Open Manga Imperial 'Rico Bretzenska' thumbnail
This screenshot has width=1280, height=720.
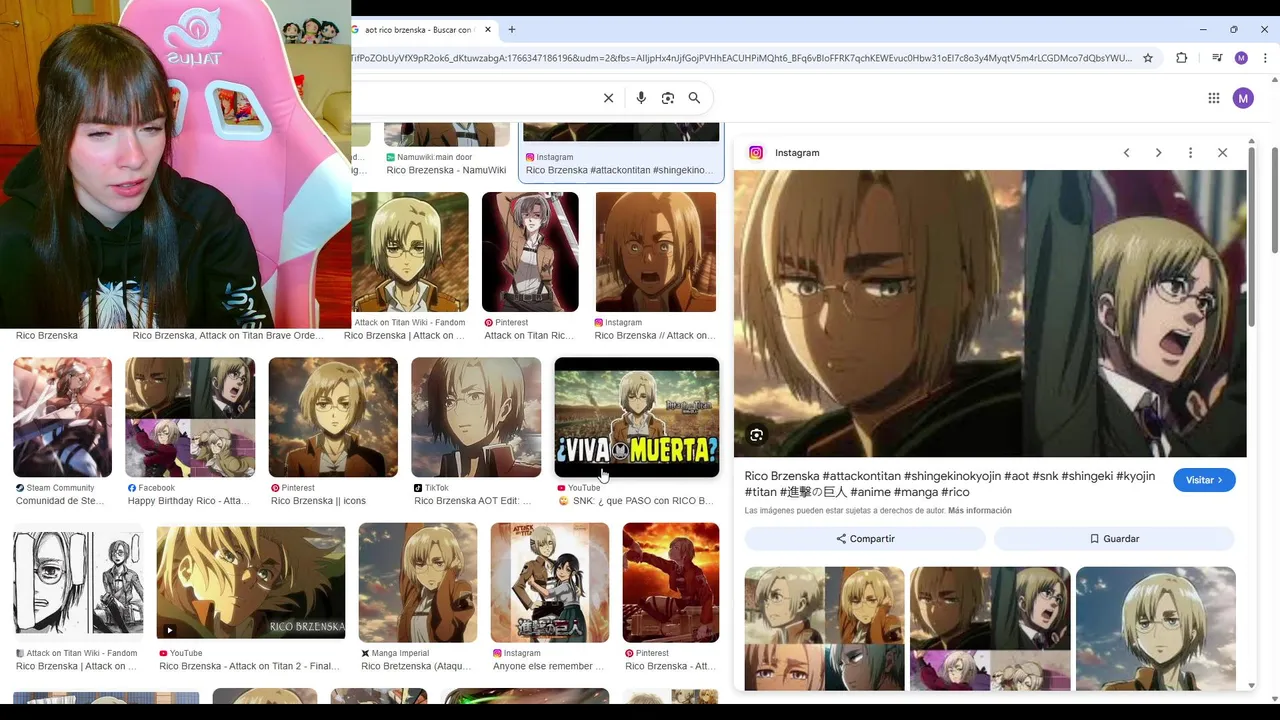(x=418, y=582)
